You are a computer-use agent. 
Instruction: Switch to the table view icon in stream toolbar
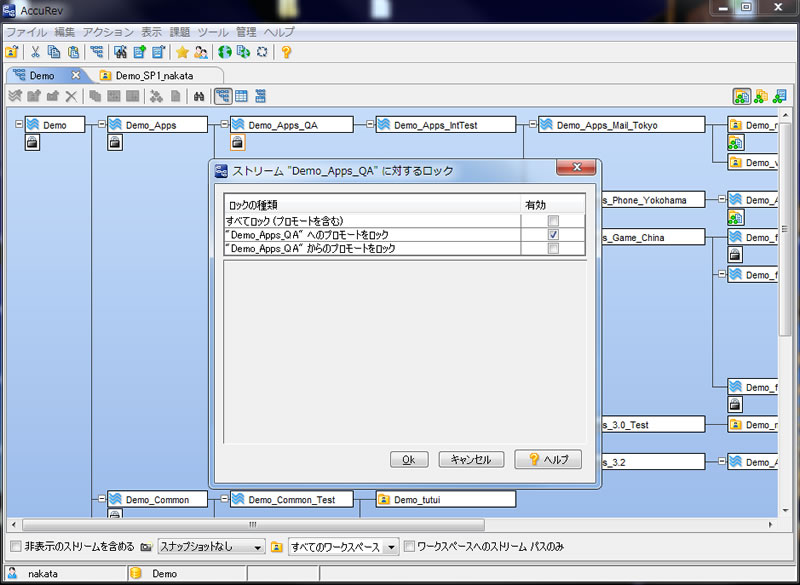241,96
